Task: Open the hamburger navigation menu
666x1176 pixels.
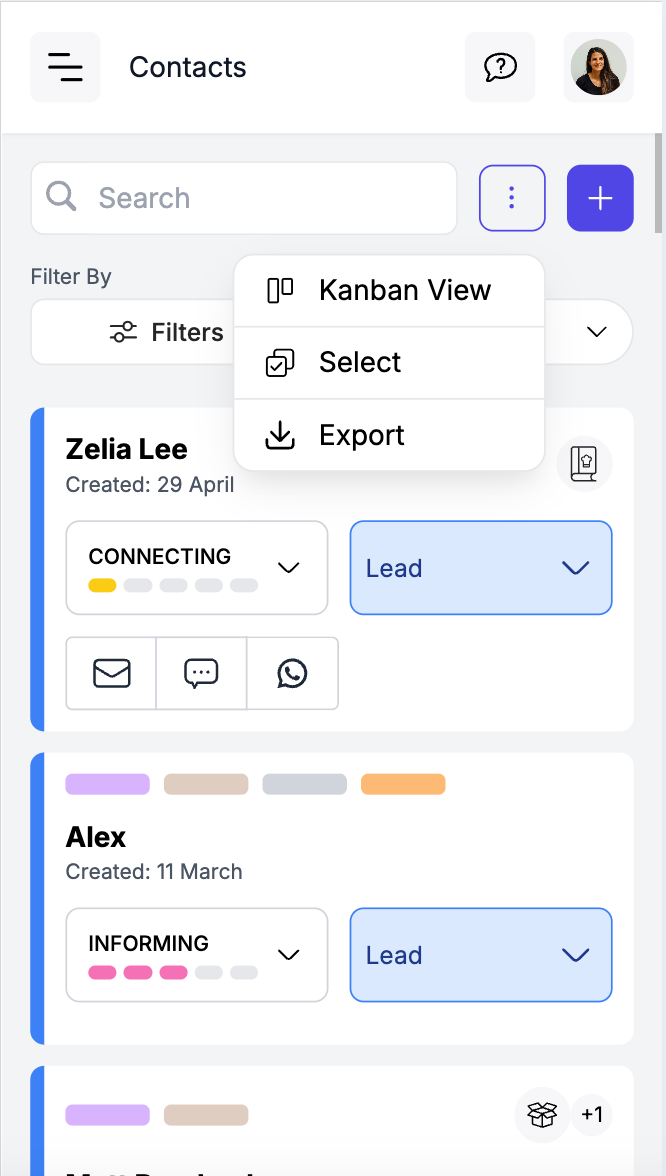Action: point(65,67)
